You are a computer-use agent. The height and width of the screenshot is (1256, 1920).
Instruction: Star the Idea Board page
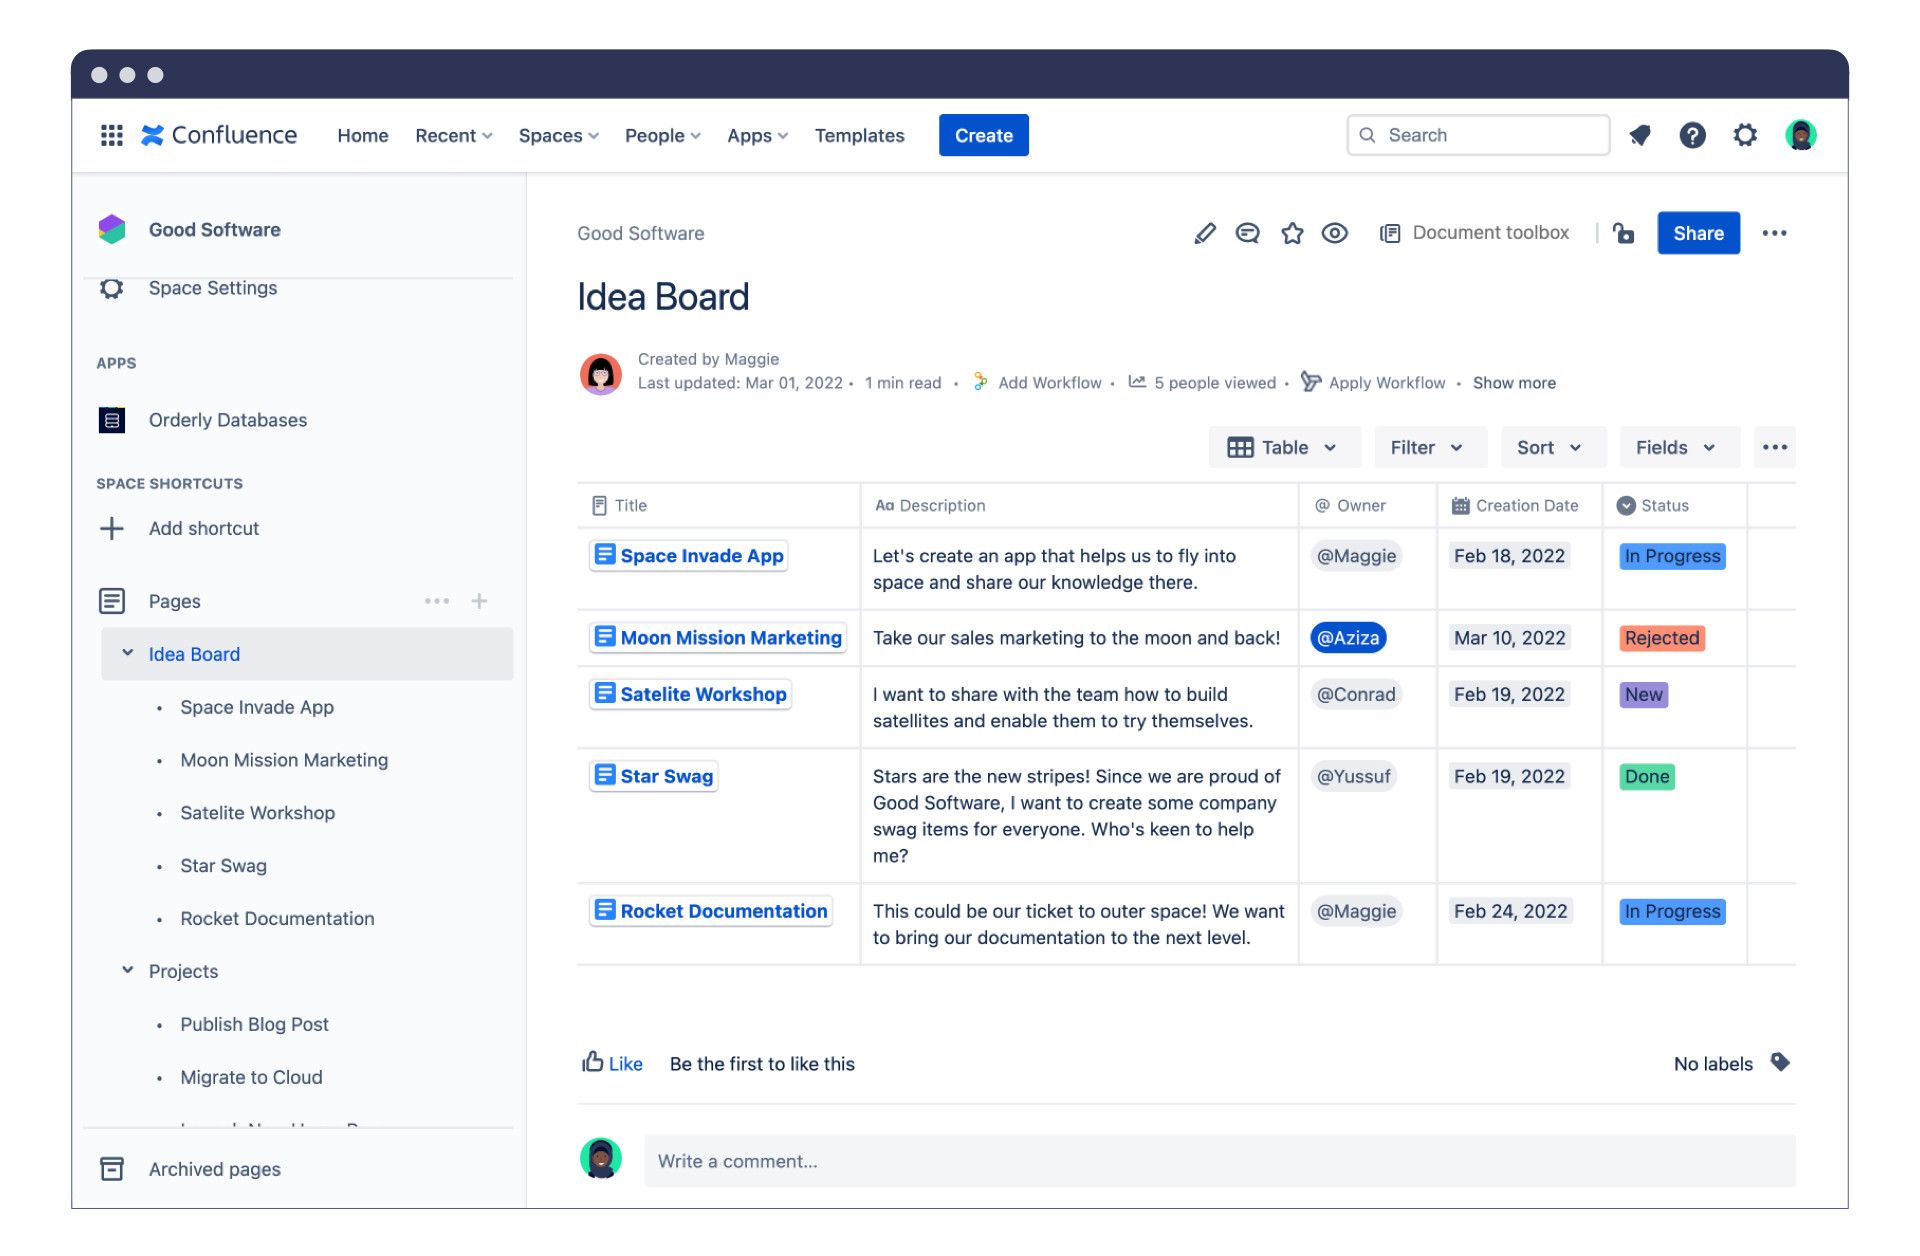[x=1291, y=233]
